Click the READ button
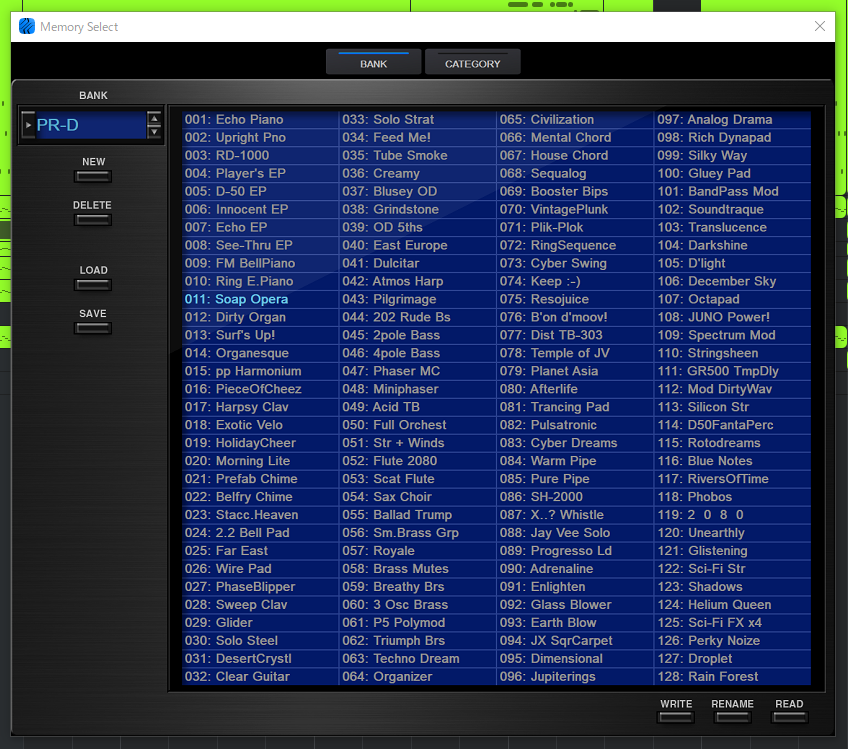This screenshot has height=749, width=848. pyautogui.click(x=790, y=718)
